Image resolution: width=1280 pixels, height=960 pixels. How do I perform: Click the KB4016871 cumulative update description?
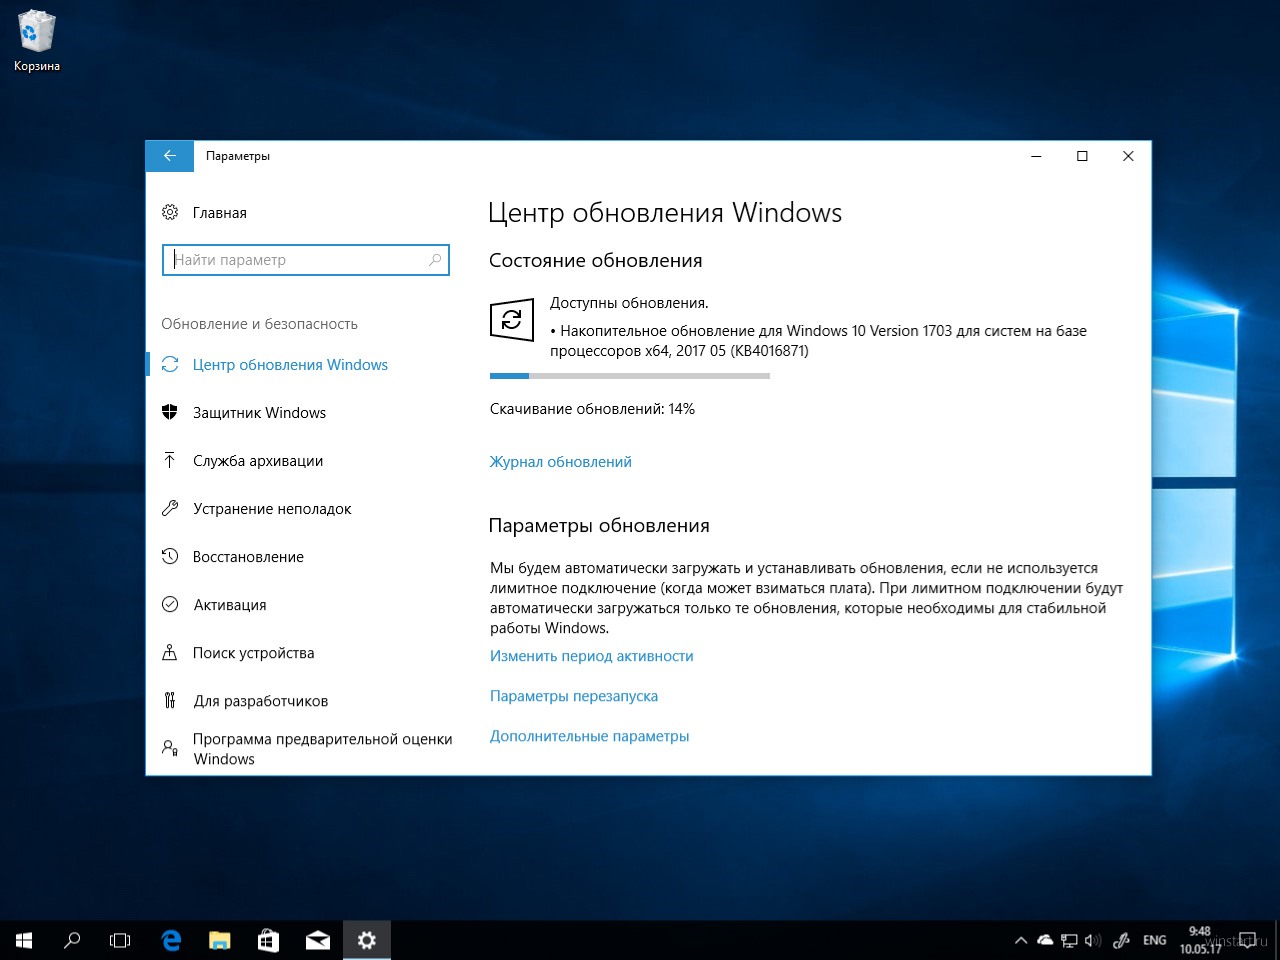(818, 341)
